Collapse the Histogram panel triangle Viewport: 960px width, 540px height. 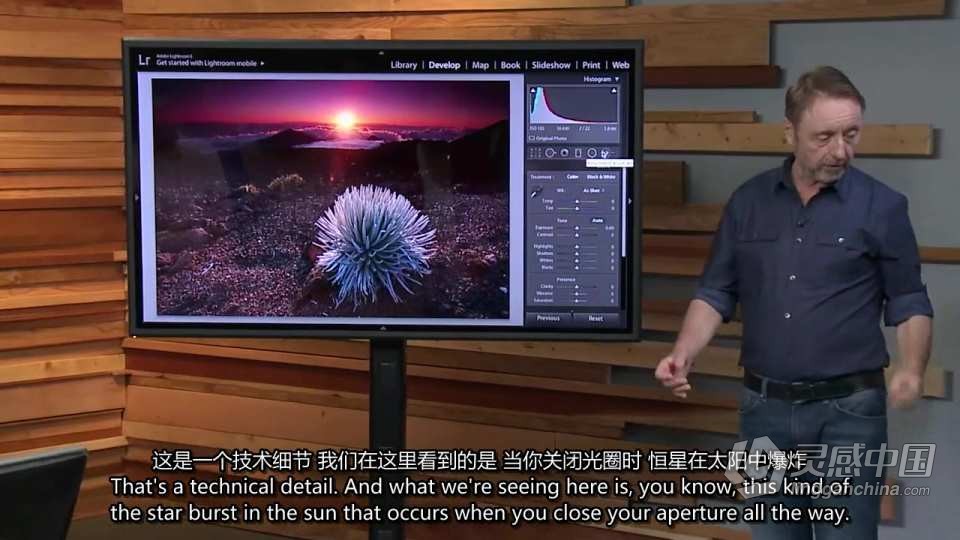(617, 79)
